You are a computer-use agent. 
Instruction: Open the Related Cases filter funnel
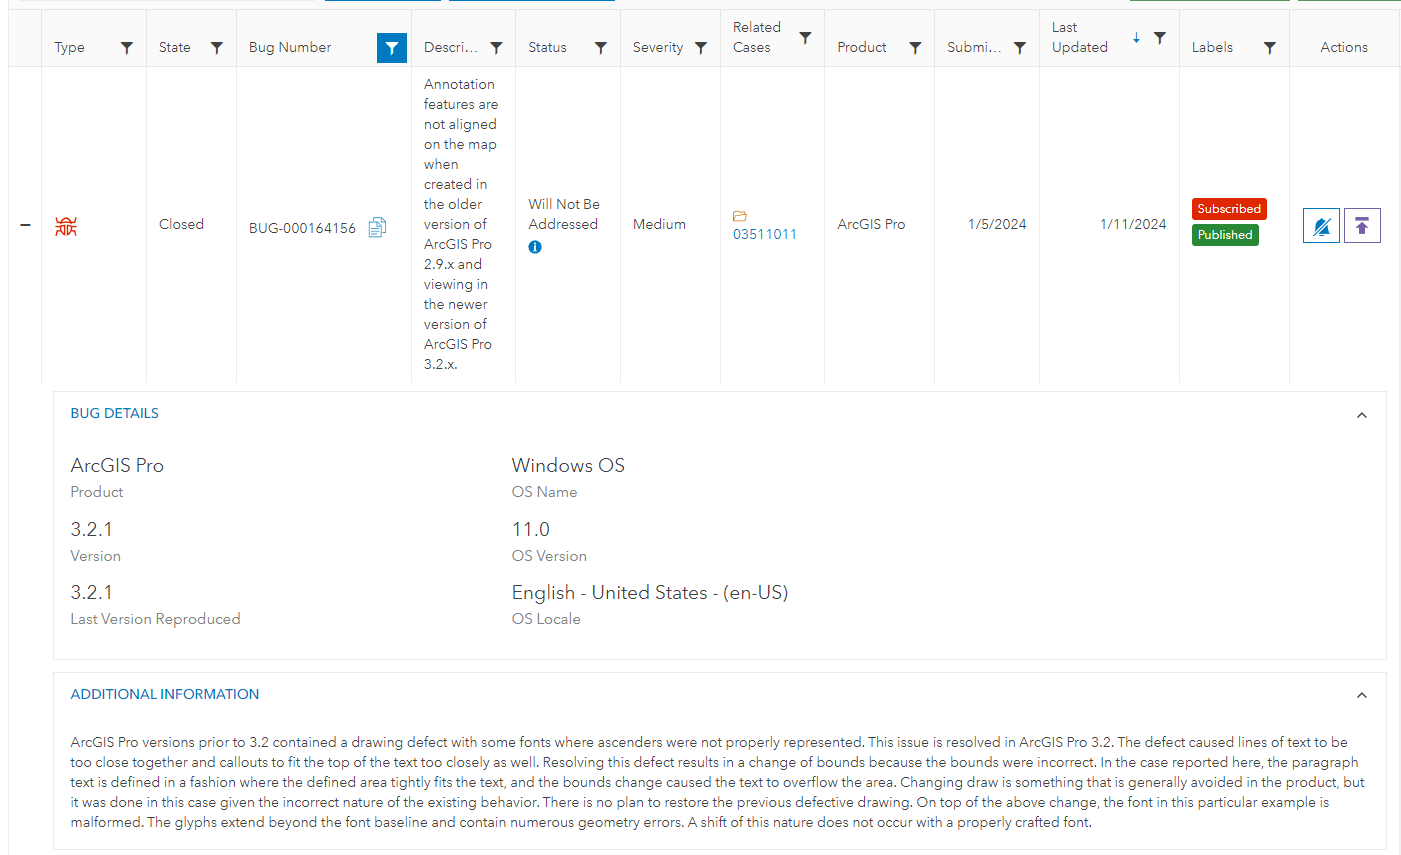point(806,38)
